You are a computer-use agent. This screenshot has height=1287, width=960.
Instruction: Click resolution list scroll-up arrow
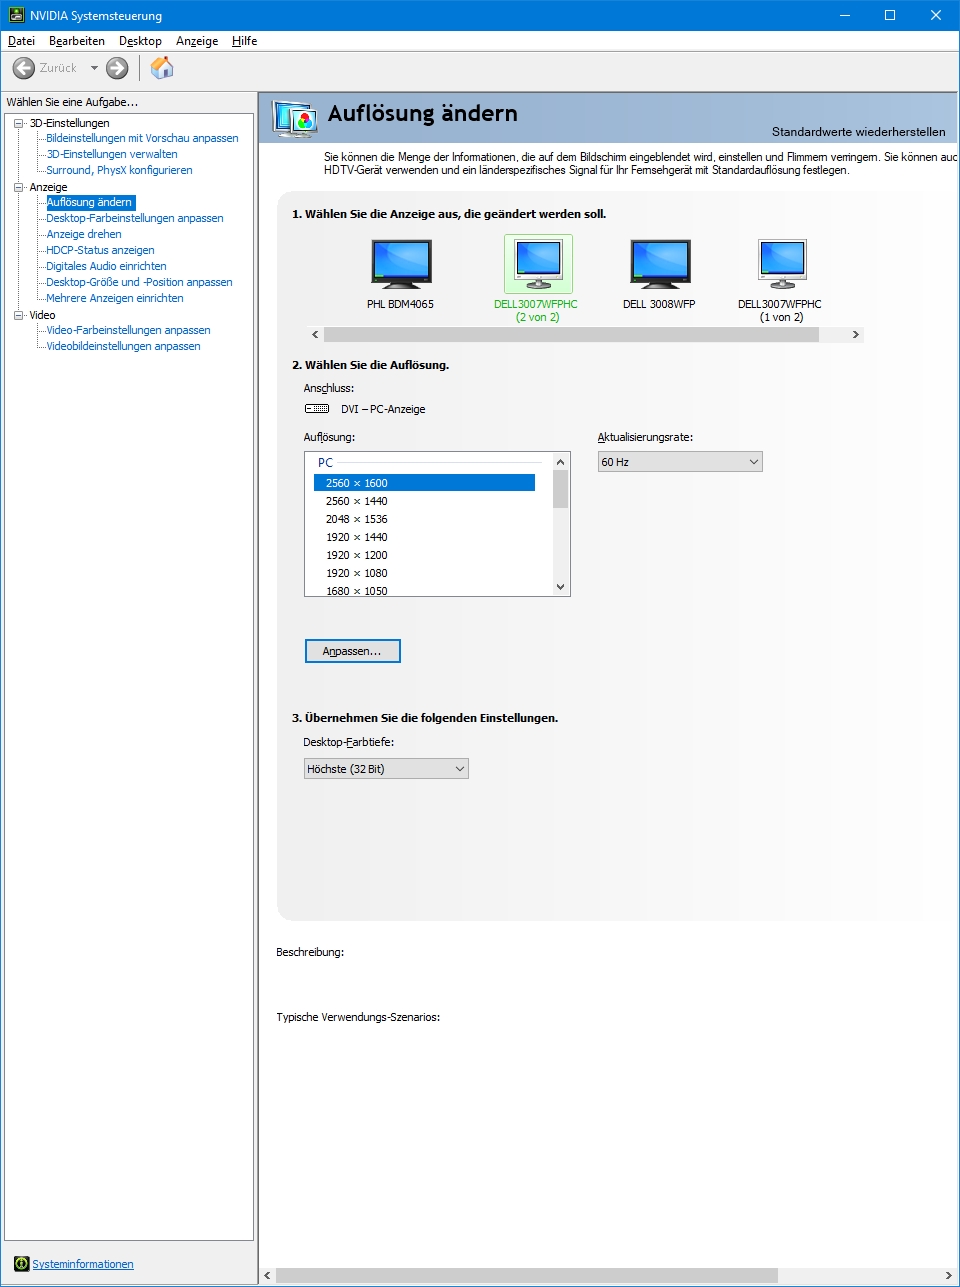(560, 461)
